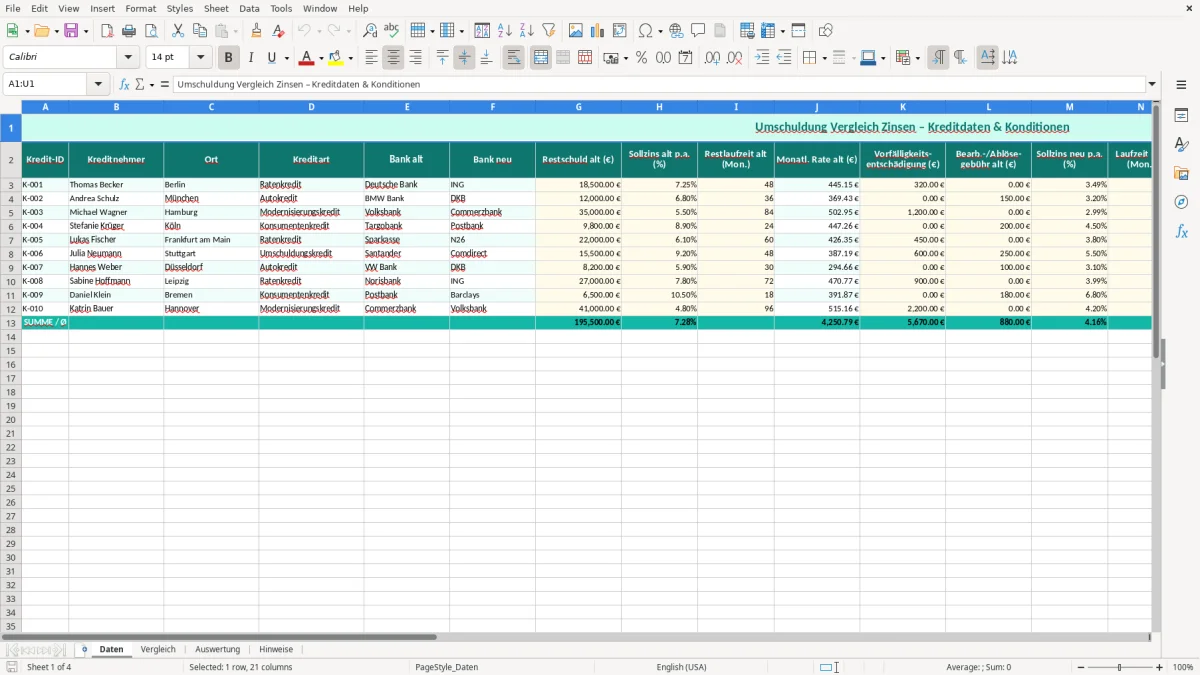Sort descending
Screen dimensions: 1200x675
[526, 31]
